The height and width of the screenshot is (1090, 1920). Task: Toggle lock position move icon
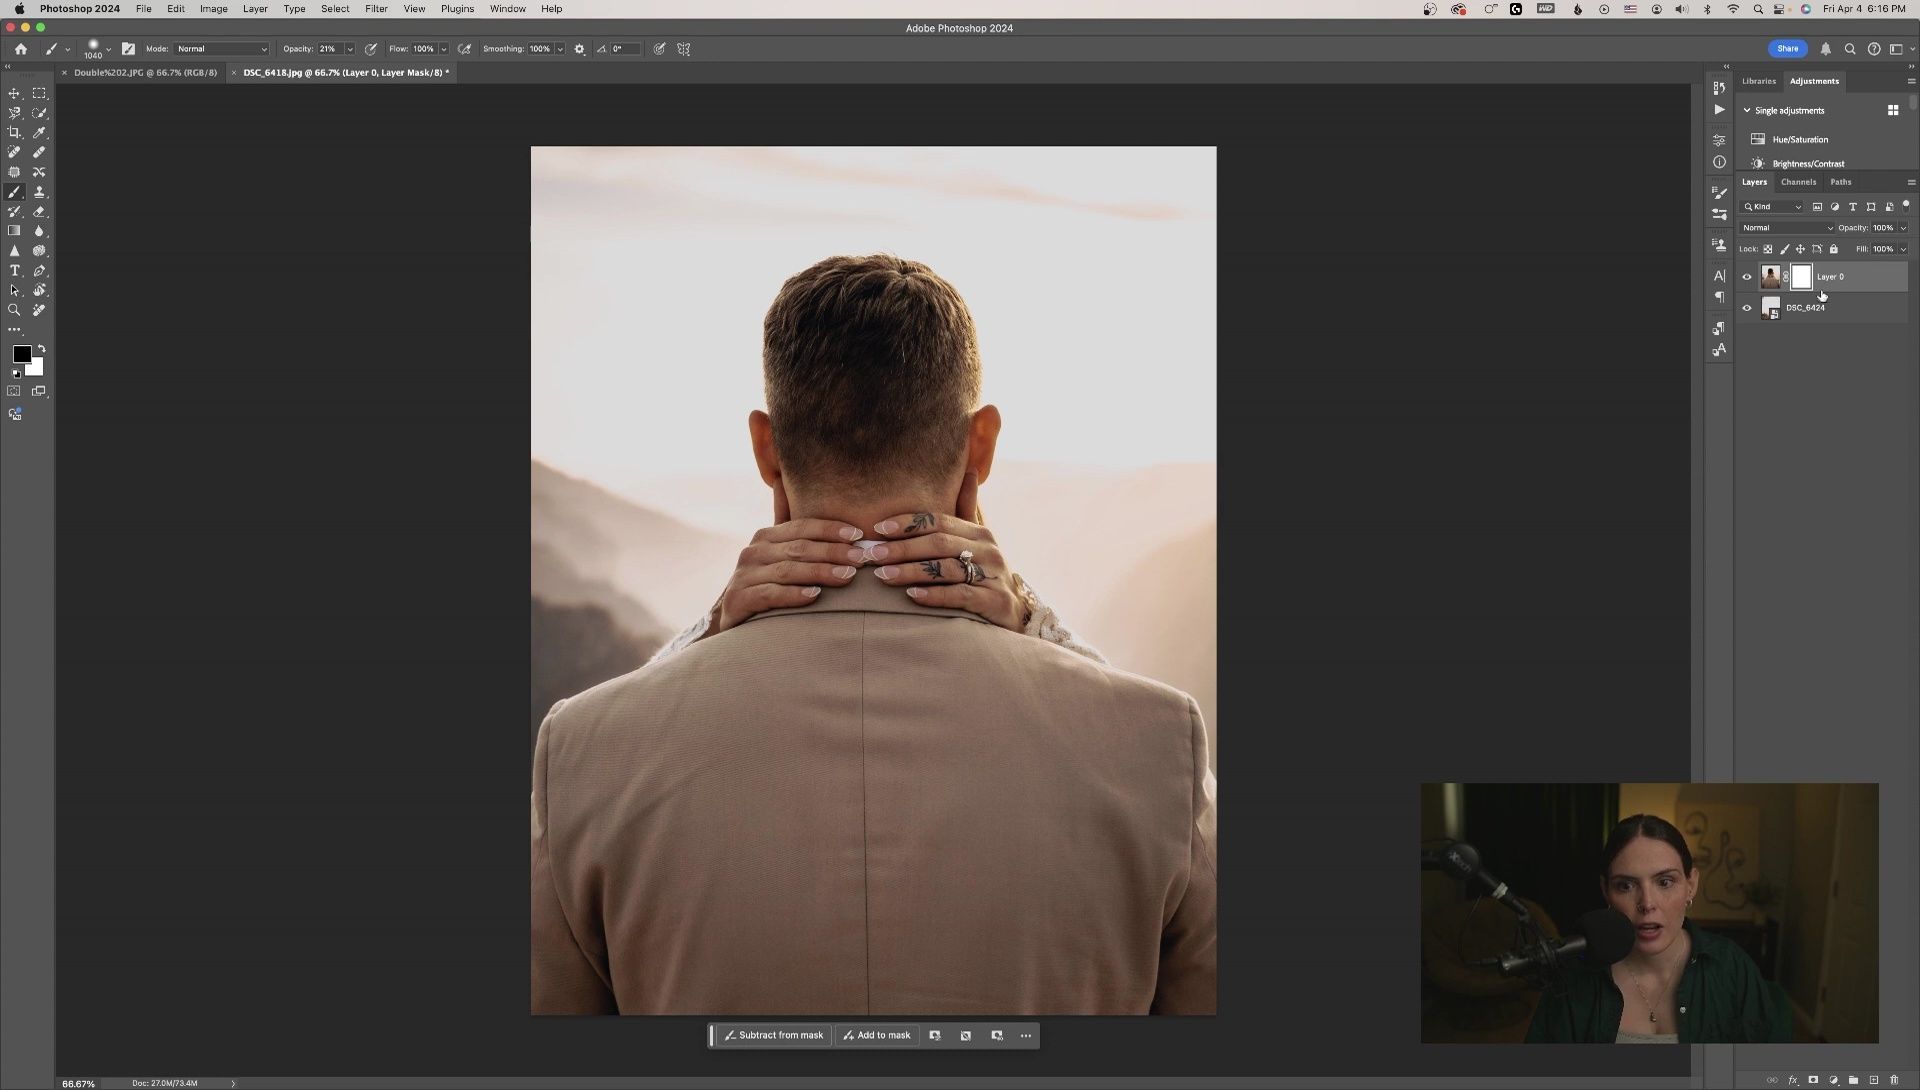point(1800,249)
